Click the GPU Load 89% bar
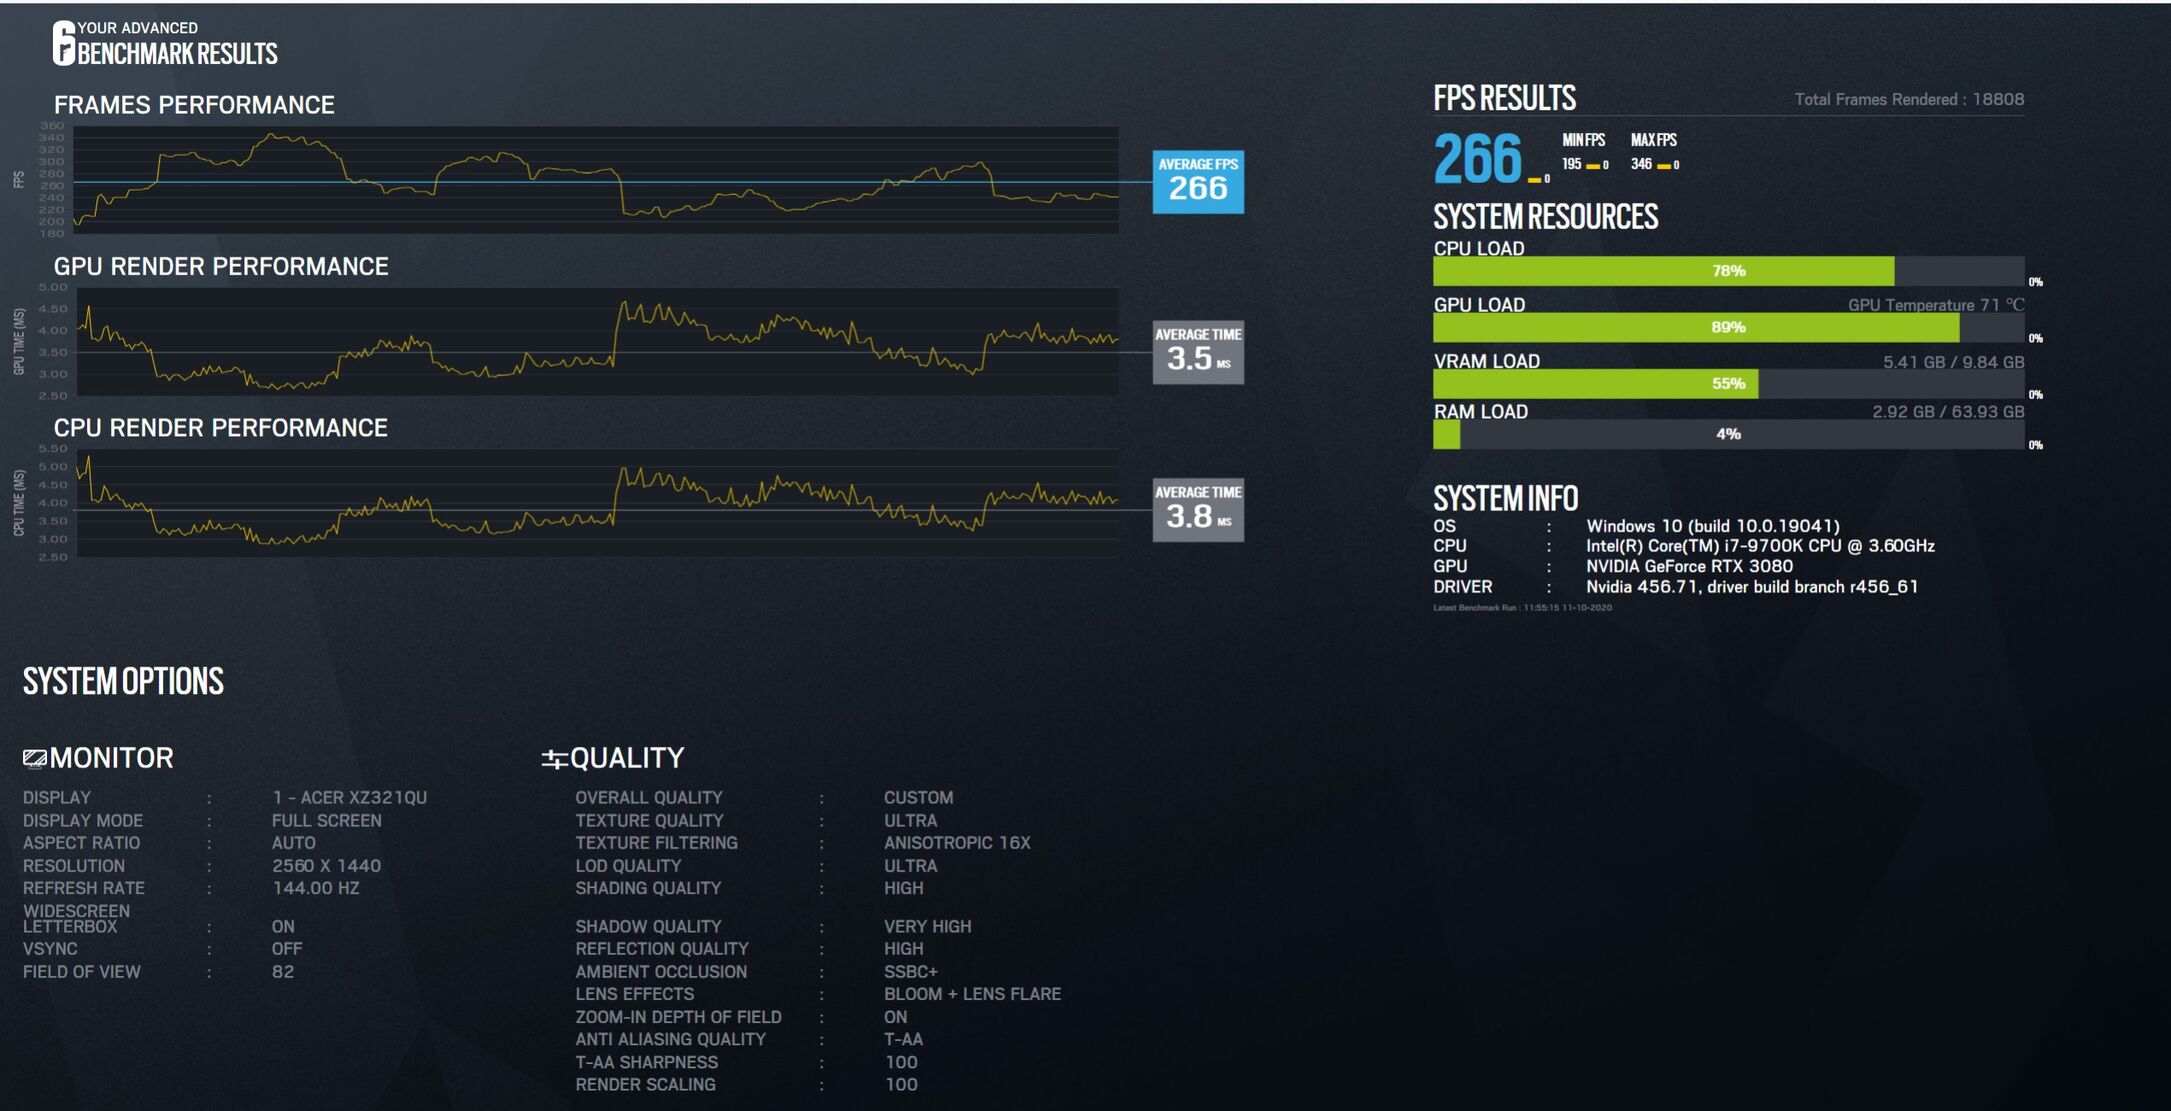This screenshot has height=1111, width=2171. pos(1727,327)
